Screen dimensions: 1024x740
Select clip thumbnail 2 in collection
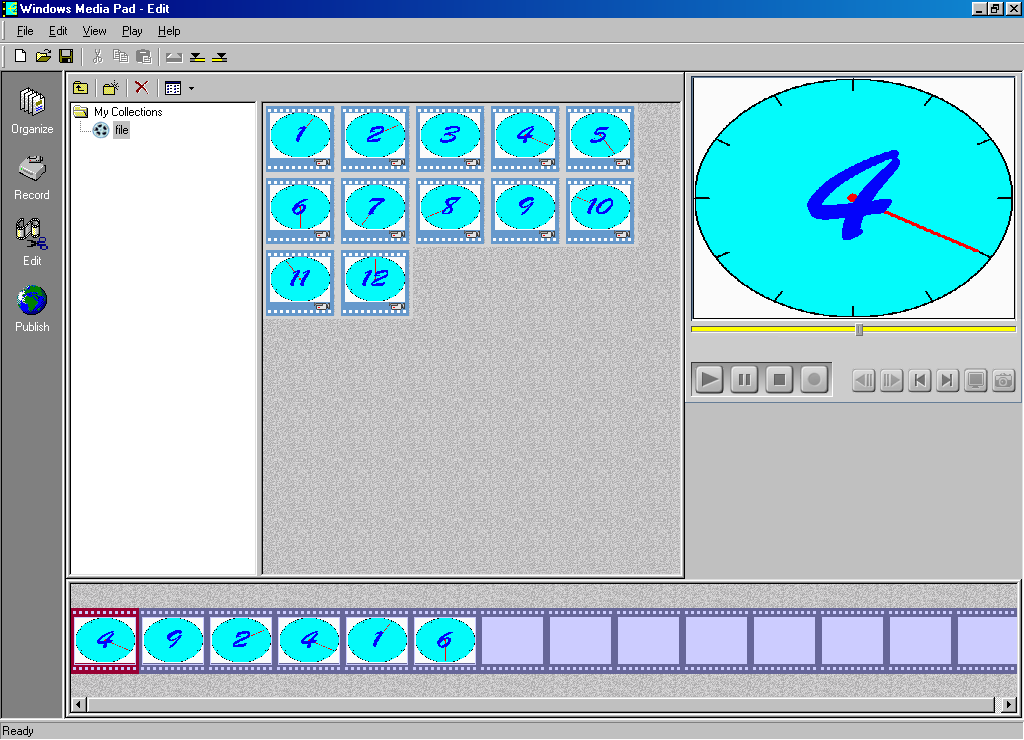point(375,139)
